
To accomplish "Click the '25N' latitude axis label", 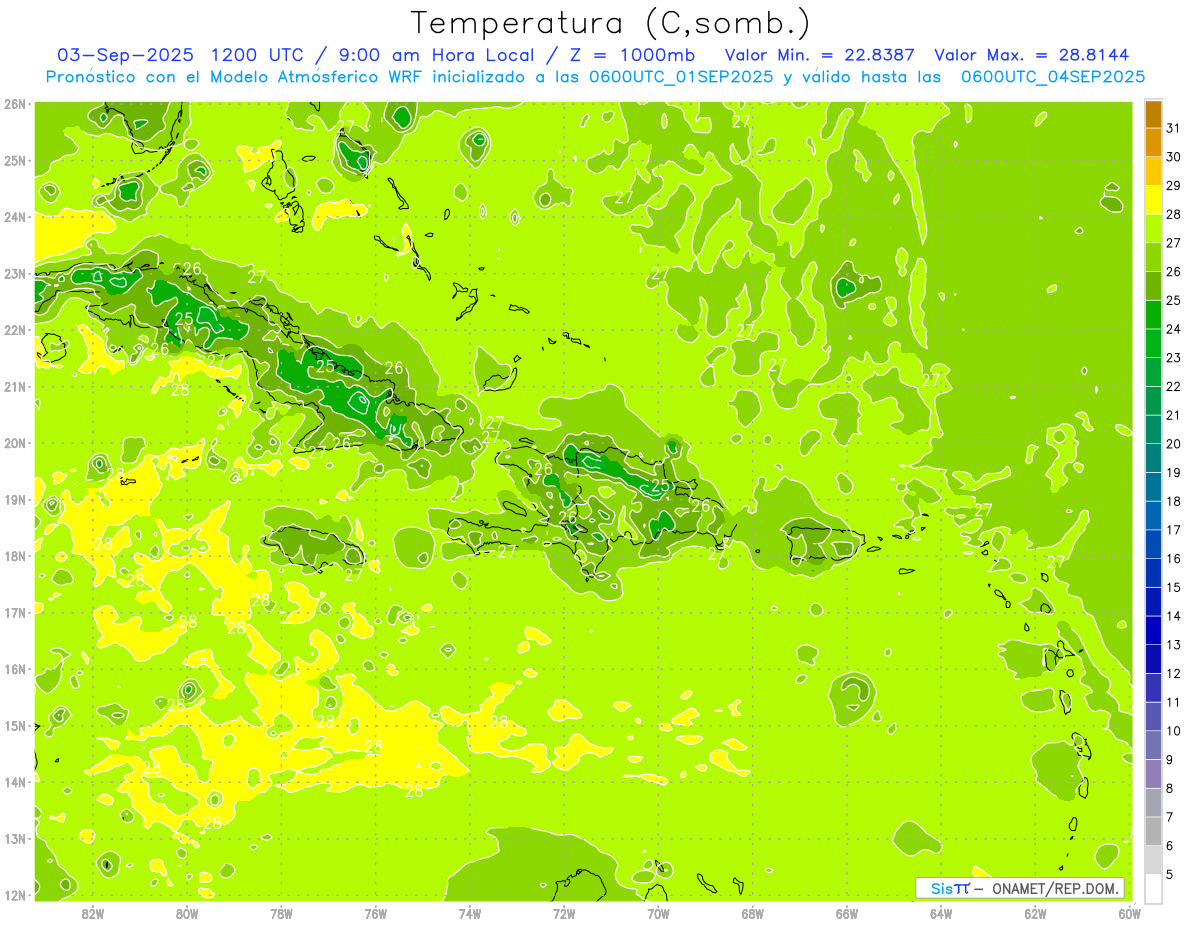I will 15,161.
